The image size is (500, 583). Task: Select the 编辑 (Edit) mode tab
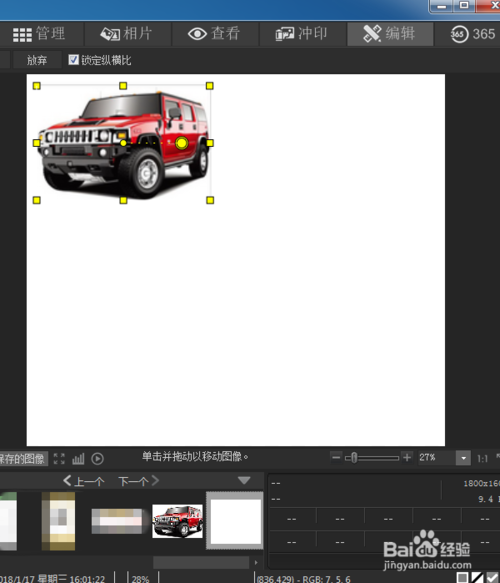click(x=390, y=34)
